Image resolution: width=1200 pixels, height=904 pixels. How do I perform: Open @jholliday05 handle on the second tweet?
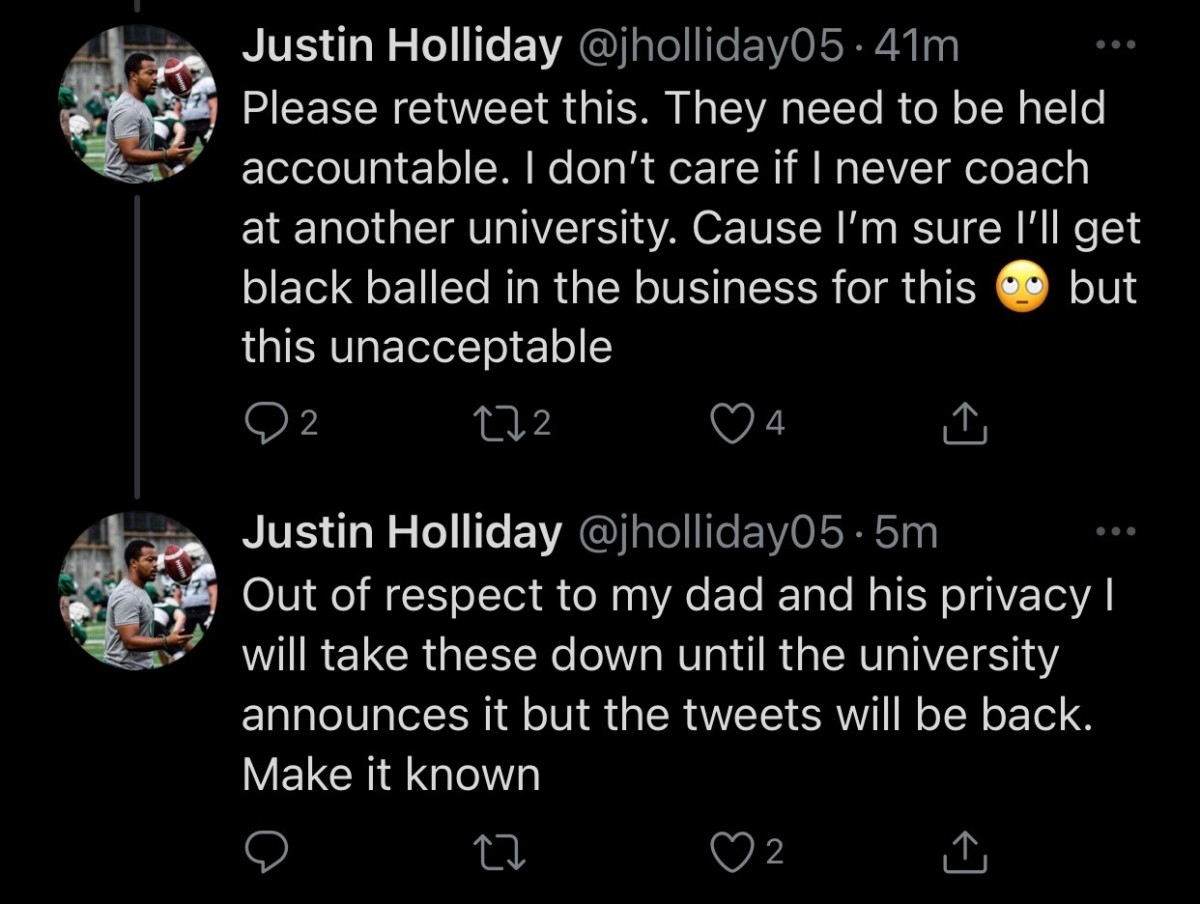[708, 534]
